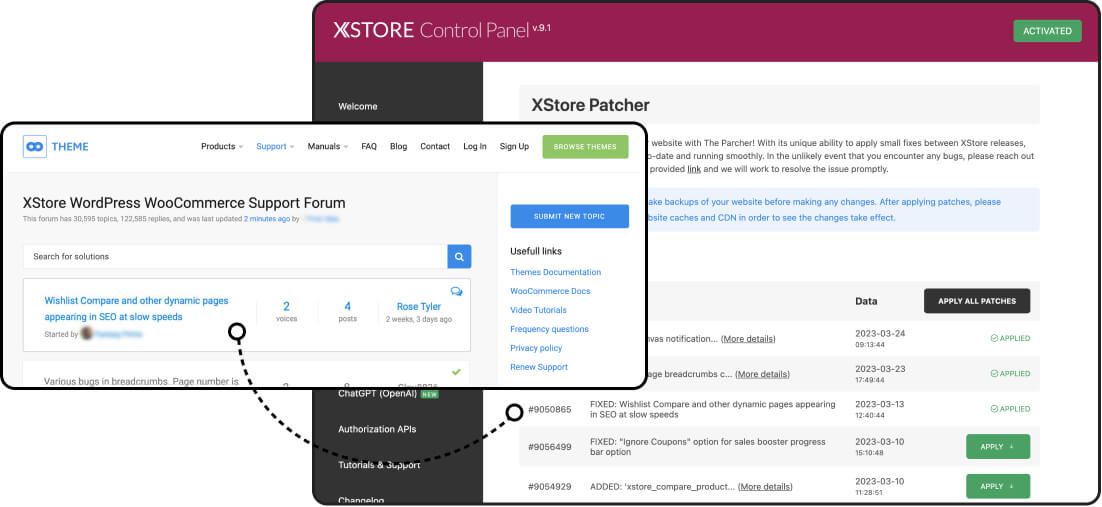The image size is (1102, 507).
Task: Click the Sign Up link
Action: click(514, 146)
